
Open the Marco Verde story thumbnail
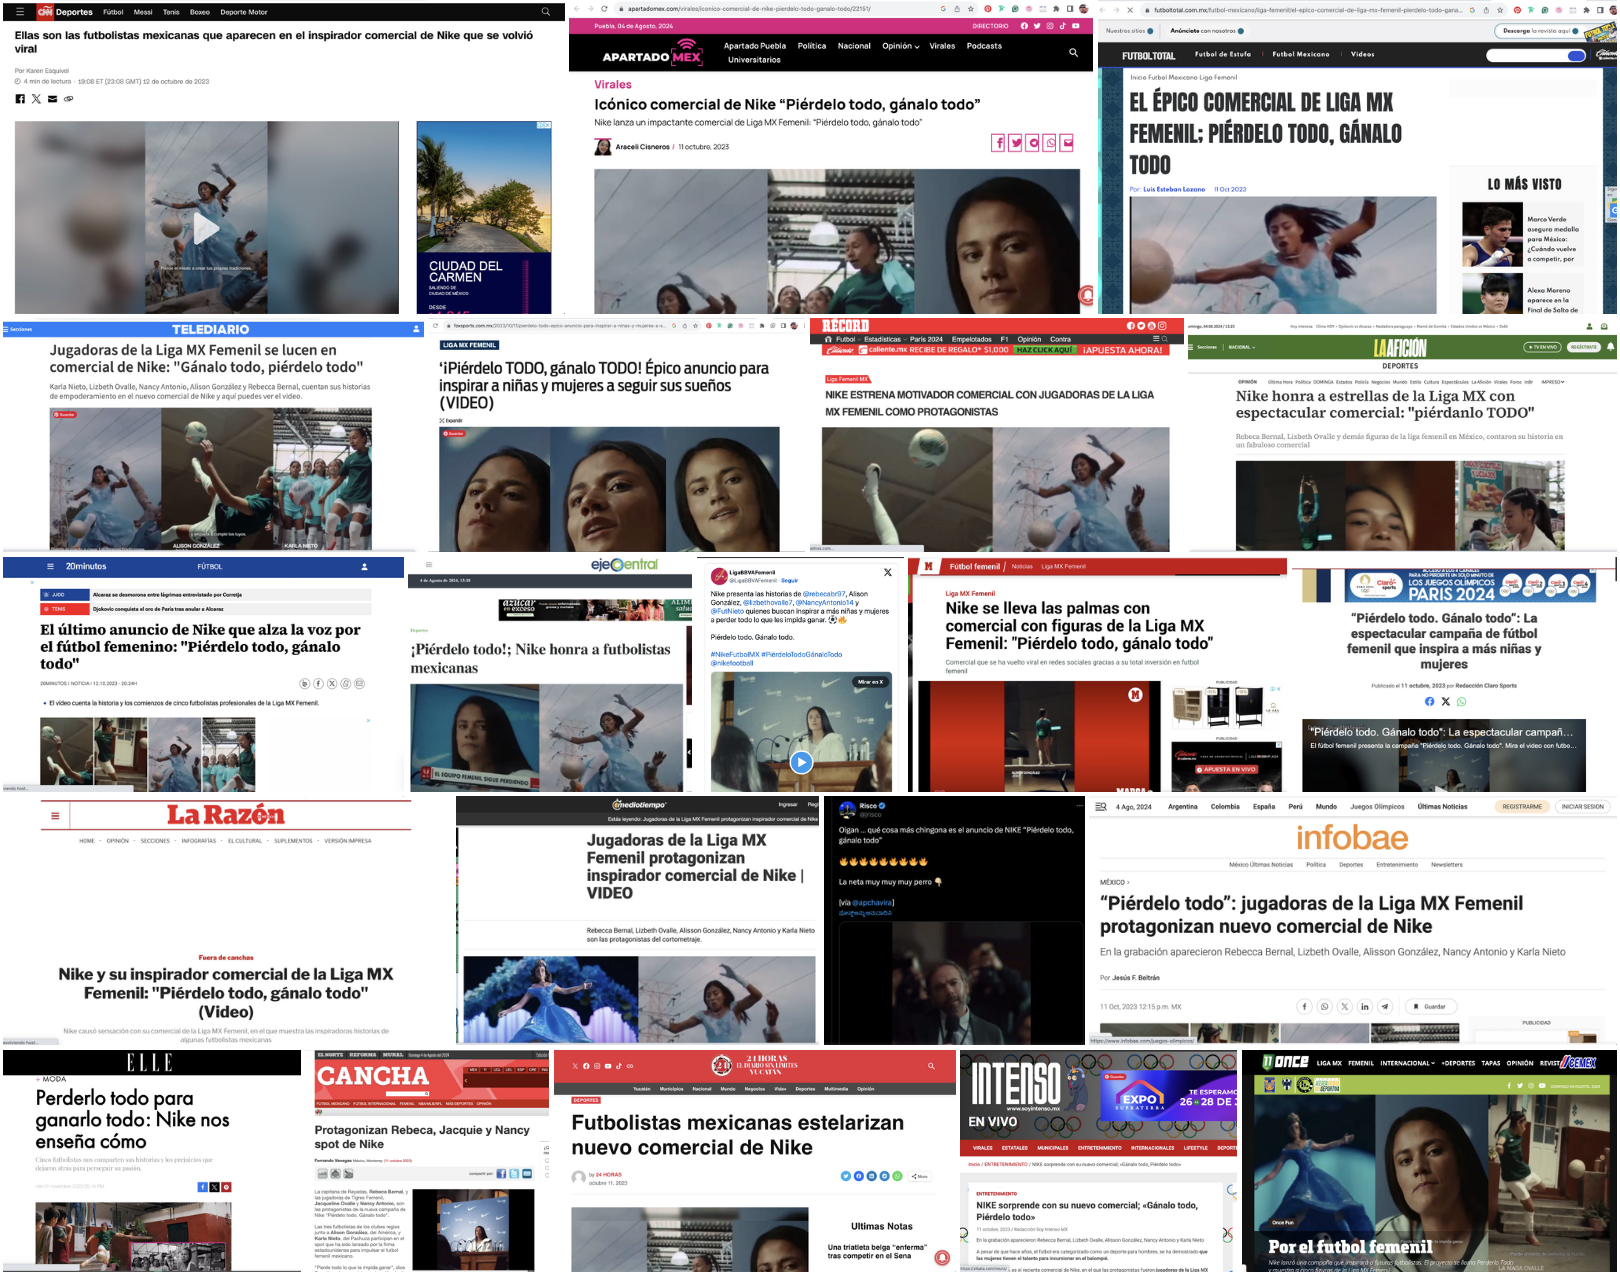(1492, 234)
